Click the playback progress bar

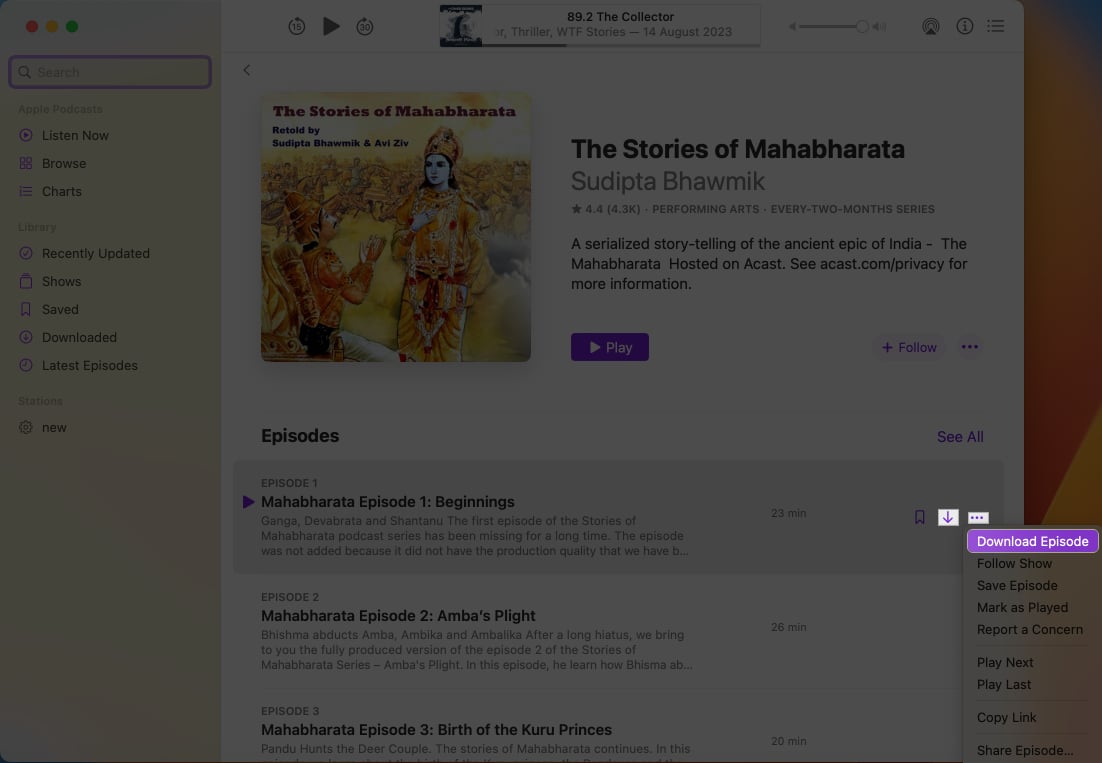[x=621, y=45]
